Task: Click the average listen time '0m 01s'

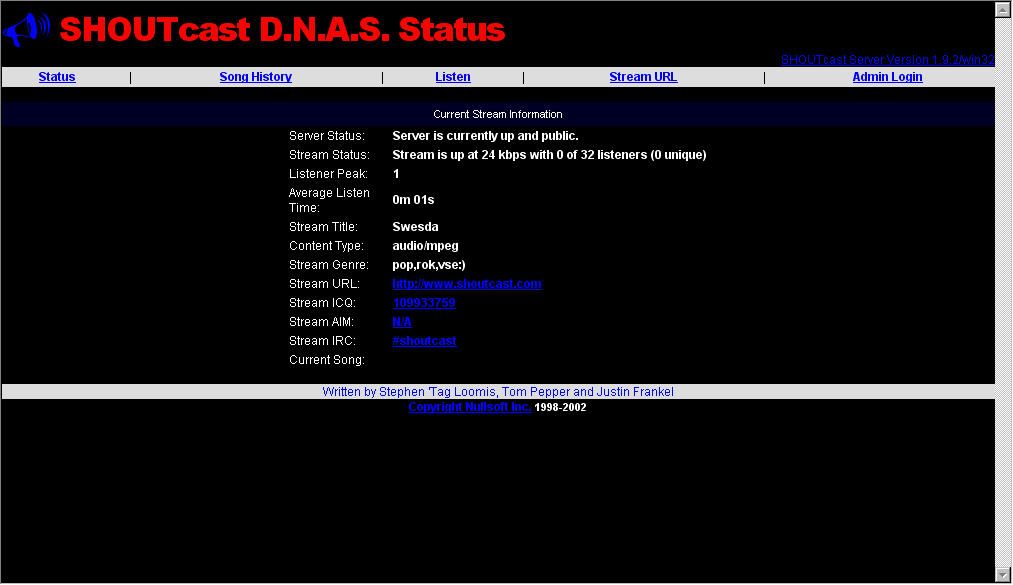Action: coord(413,200)
